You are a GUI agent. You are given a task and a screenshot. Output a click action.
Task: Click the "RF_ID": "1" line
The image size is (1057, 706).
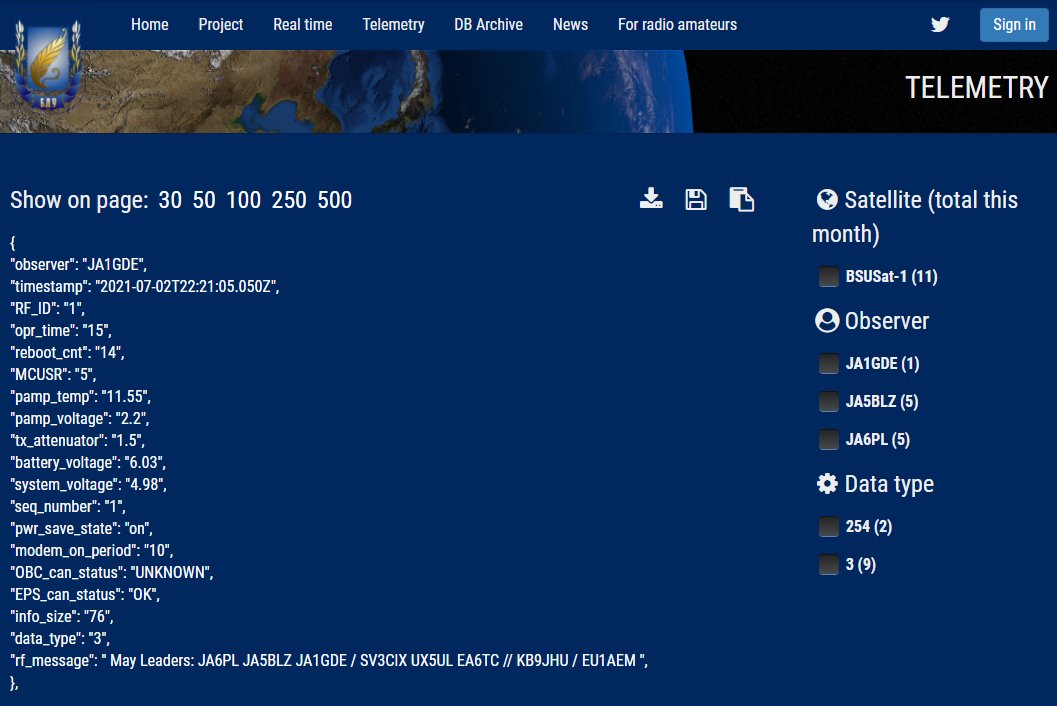48,309
